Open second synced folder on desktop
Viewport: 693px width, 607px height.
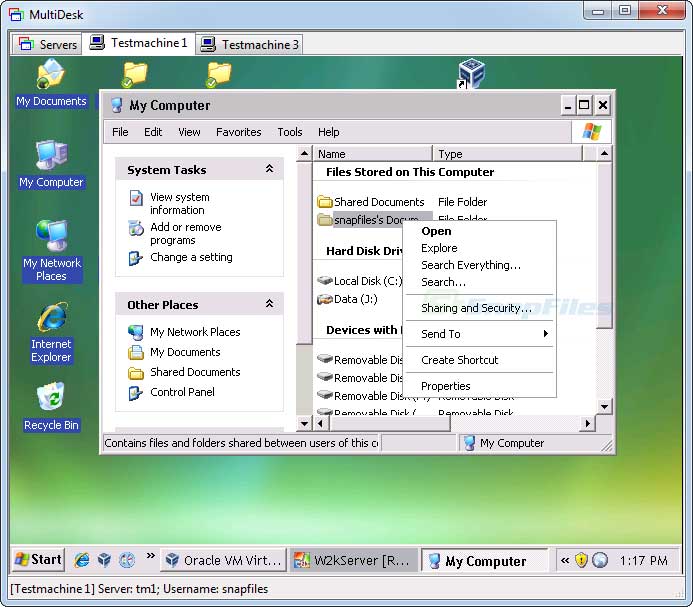pyautogui.click(x=218, y=74)
